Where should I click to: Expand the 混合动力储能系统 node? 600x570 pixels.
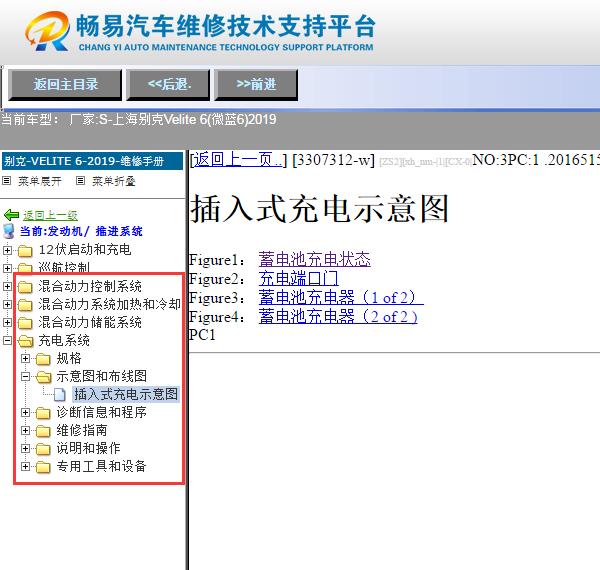click(7, 322)
